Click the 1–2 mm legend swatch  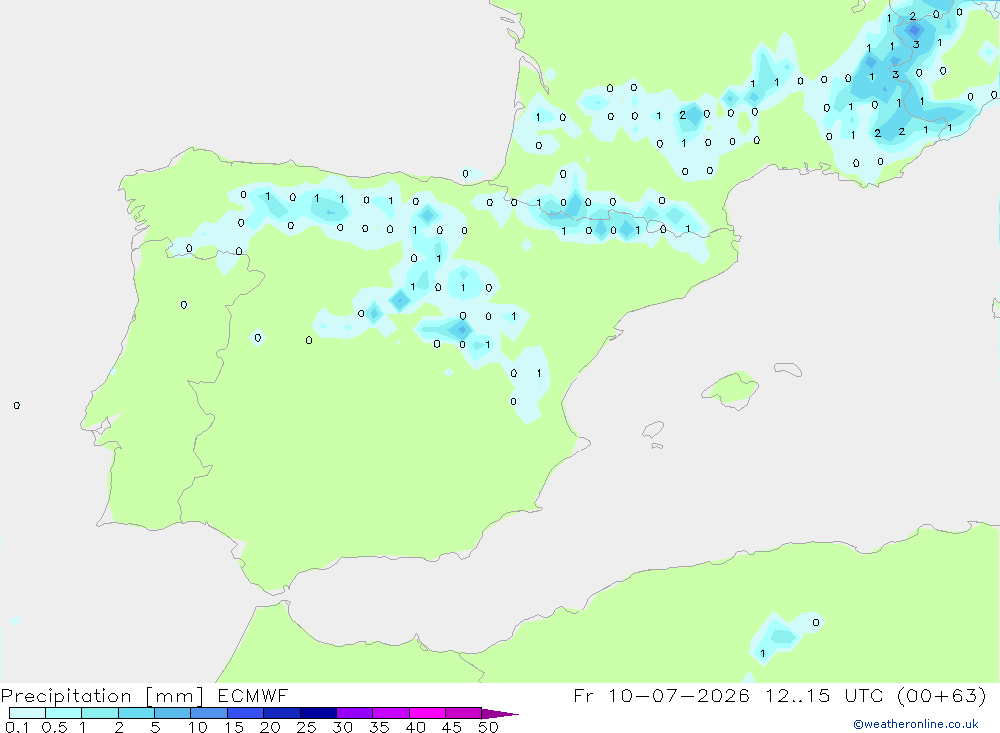[100, 713]
